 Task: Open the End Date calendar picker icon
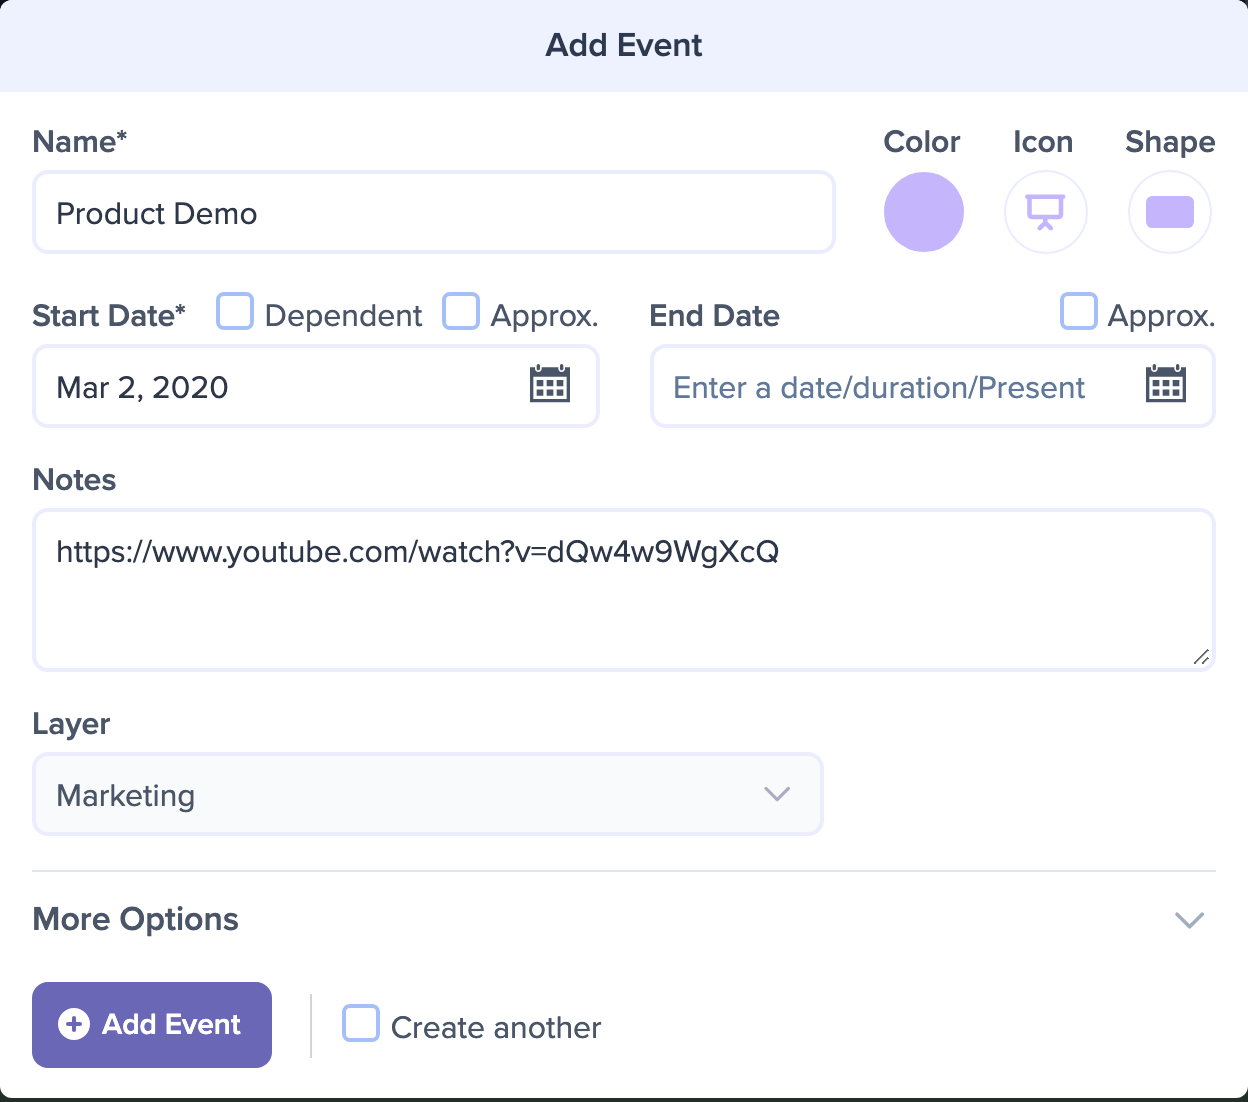coord(1165,384)
